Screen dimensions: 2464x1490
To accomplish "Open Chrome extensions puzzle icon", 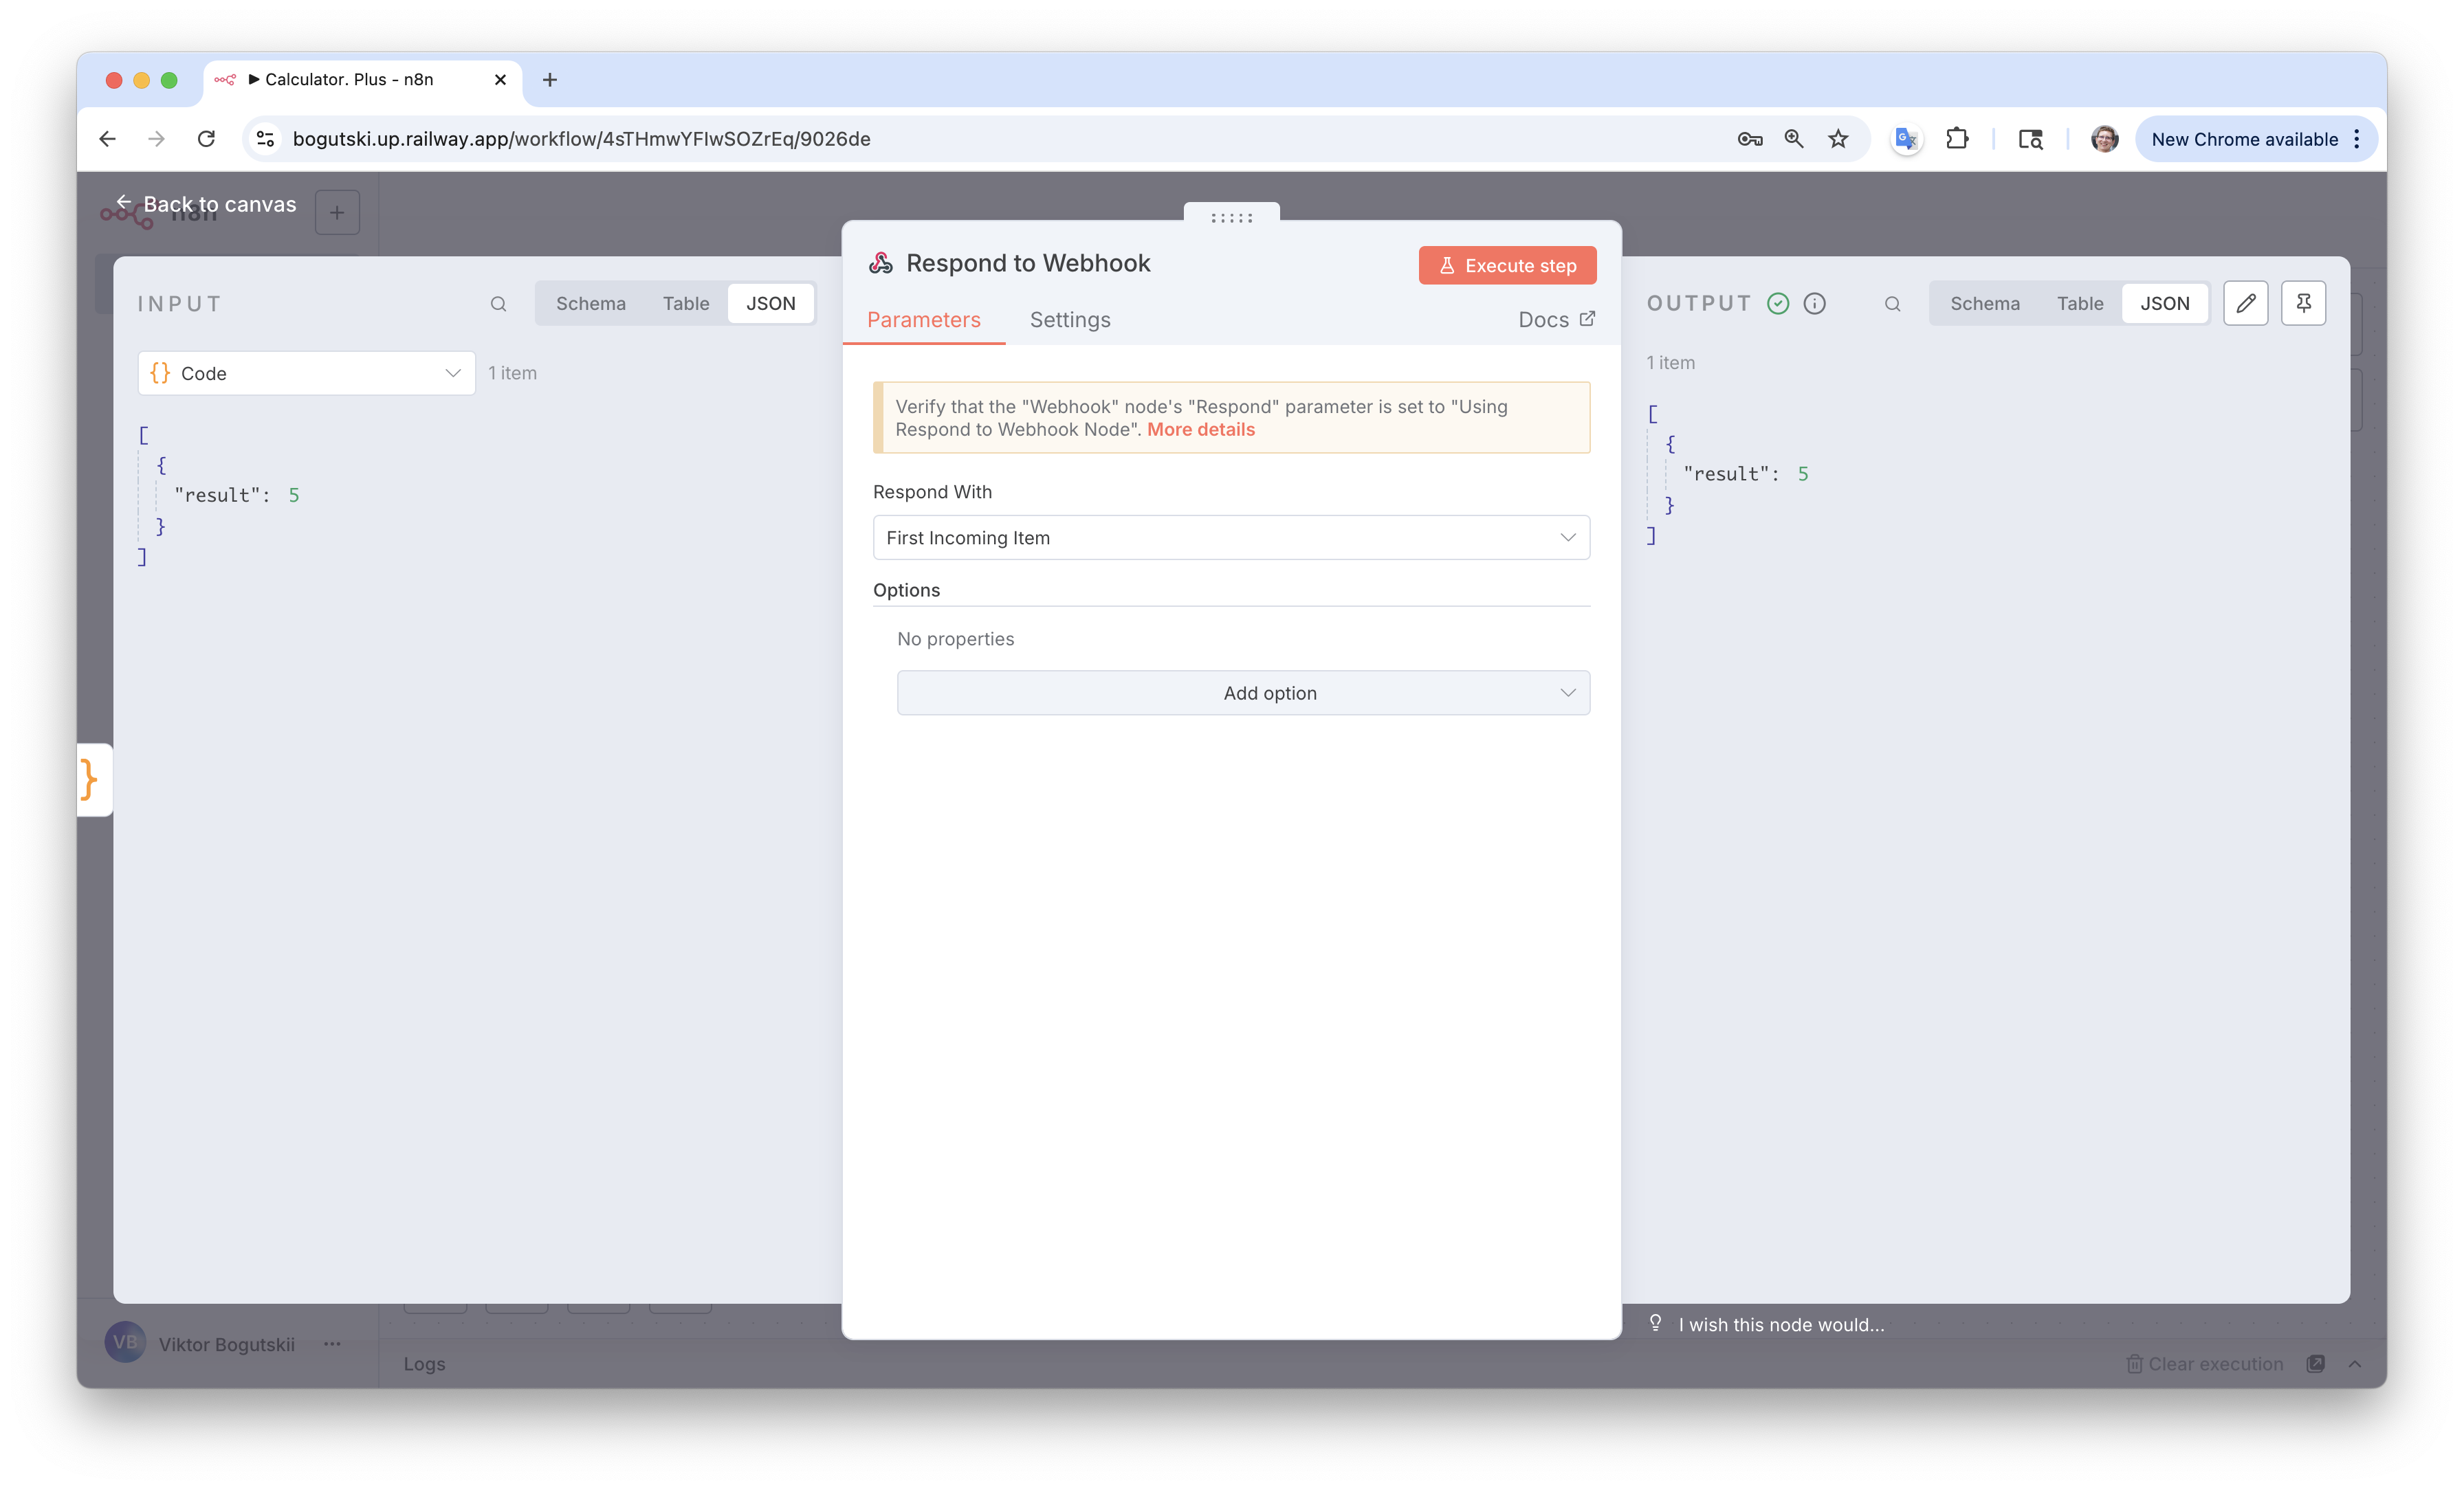I will [x=1957, y=139].
